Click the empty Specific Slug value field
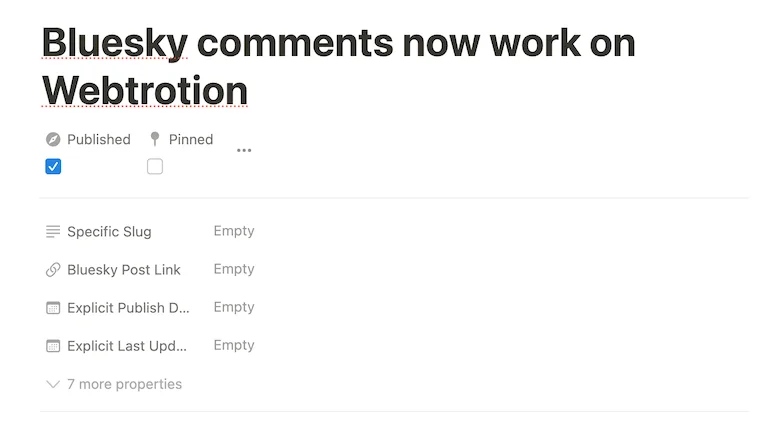Screen dimensions: 780x426 pos(234,231)
